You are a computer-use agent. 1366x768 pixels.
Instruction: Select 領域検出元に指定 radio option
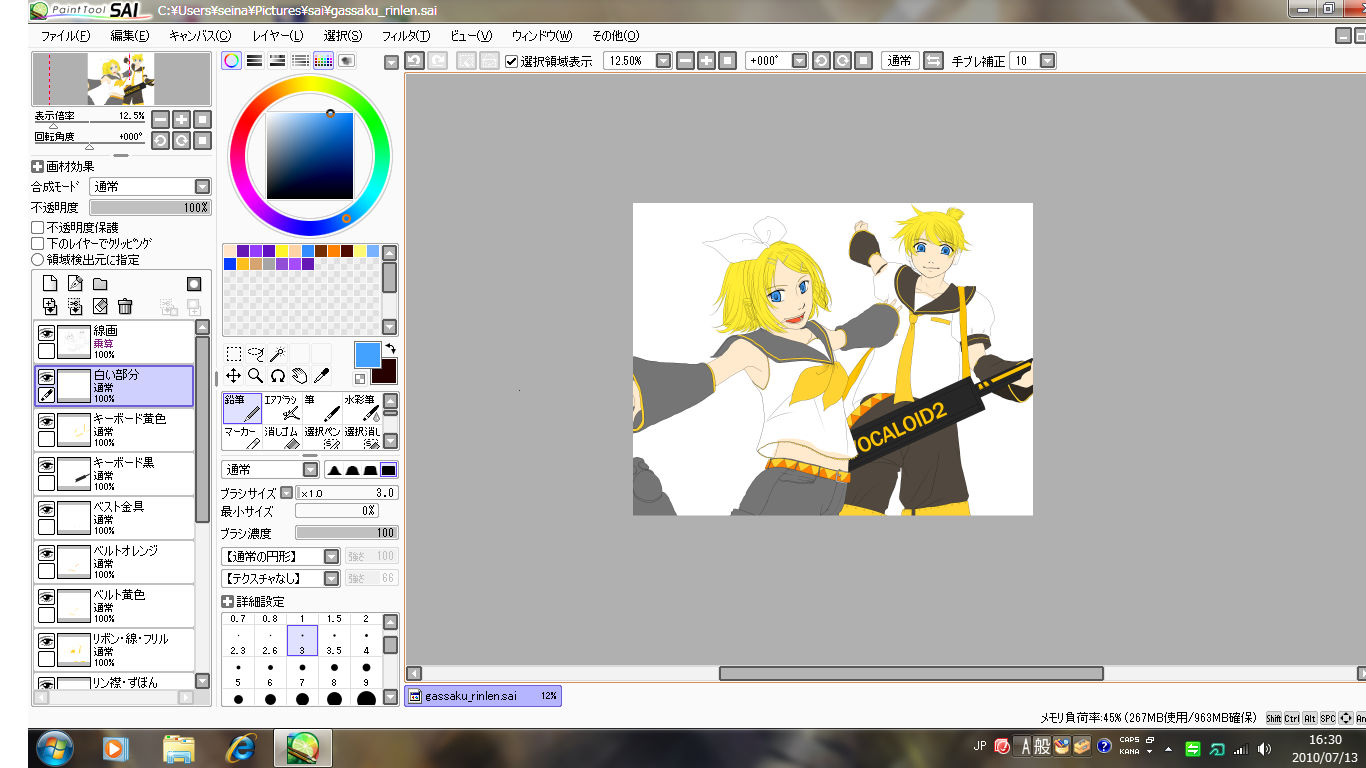pos(38,260)
